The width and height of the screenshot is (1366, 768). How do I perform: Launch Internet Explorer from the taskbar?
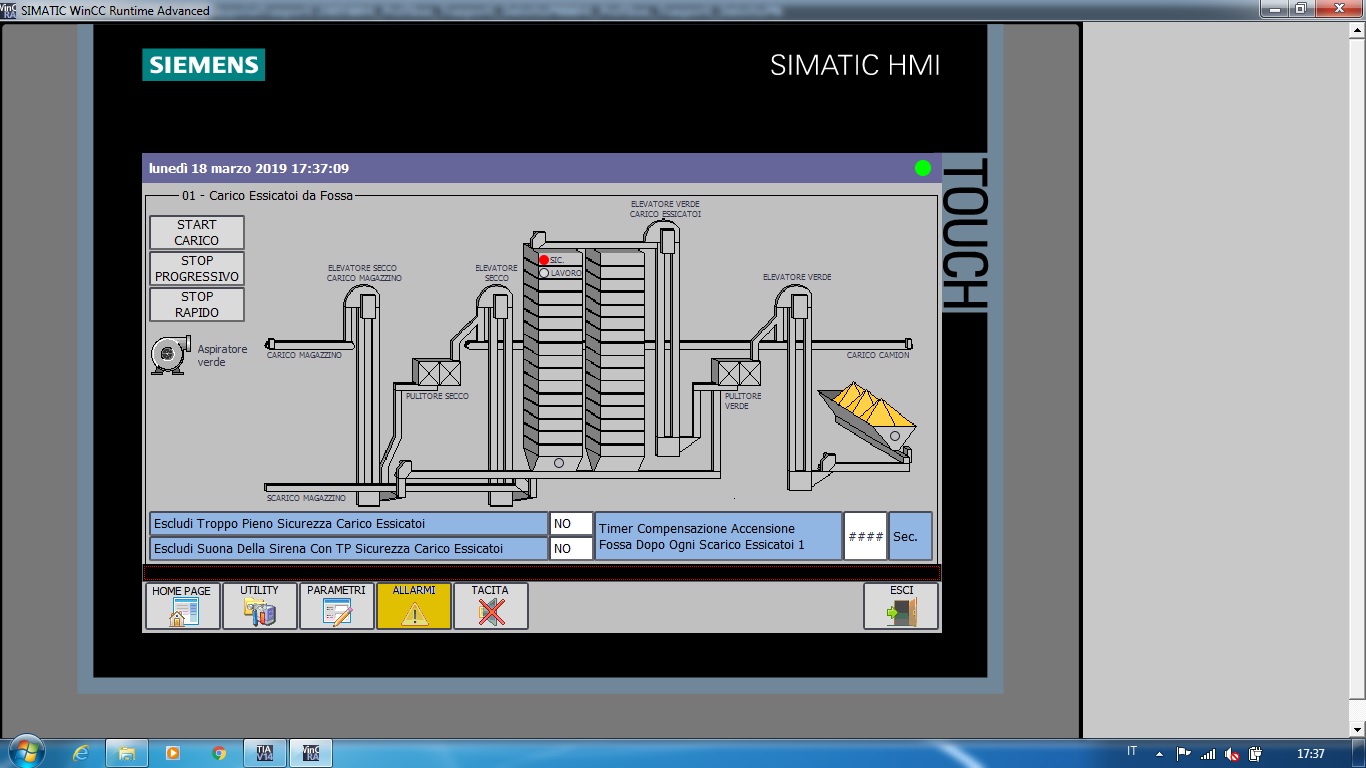[82, 753]
